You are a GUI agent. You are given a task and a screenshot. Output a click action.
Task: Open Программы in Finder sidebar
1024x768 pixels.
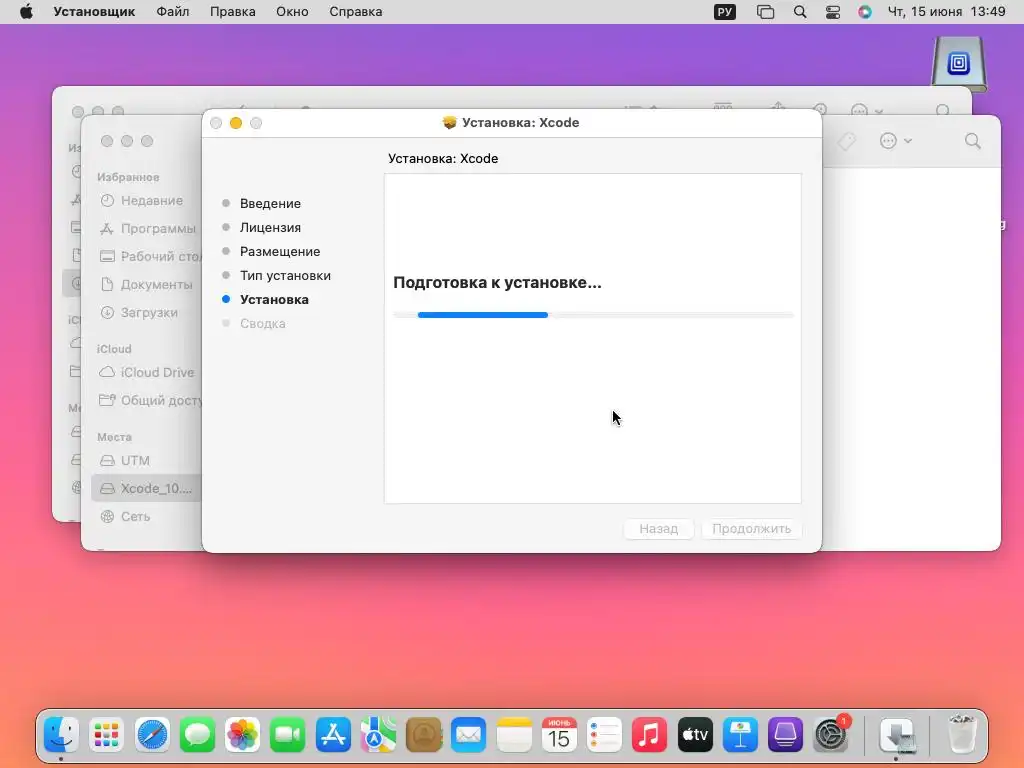(x=157, y=229)
